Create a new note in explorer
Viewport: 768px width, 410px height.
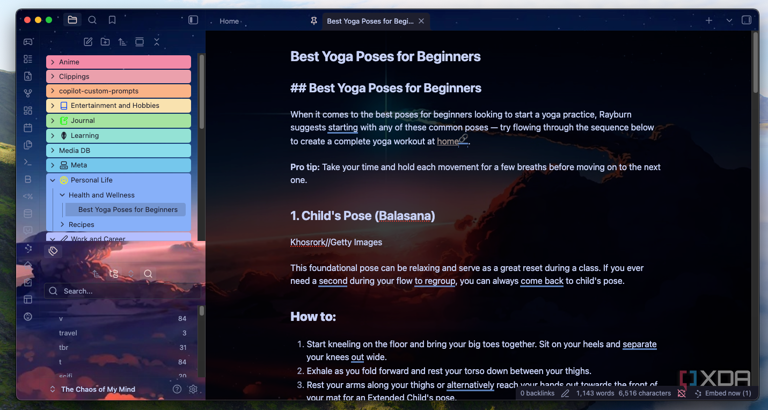tap(88, 42)
